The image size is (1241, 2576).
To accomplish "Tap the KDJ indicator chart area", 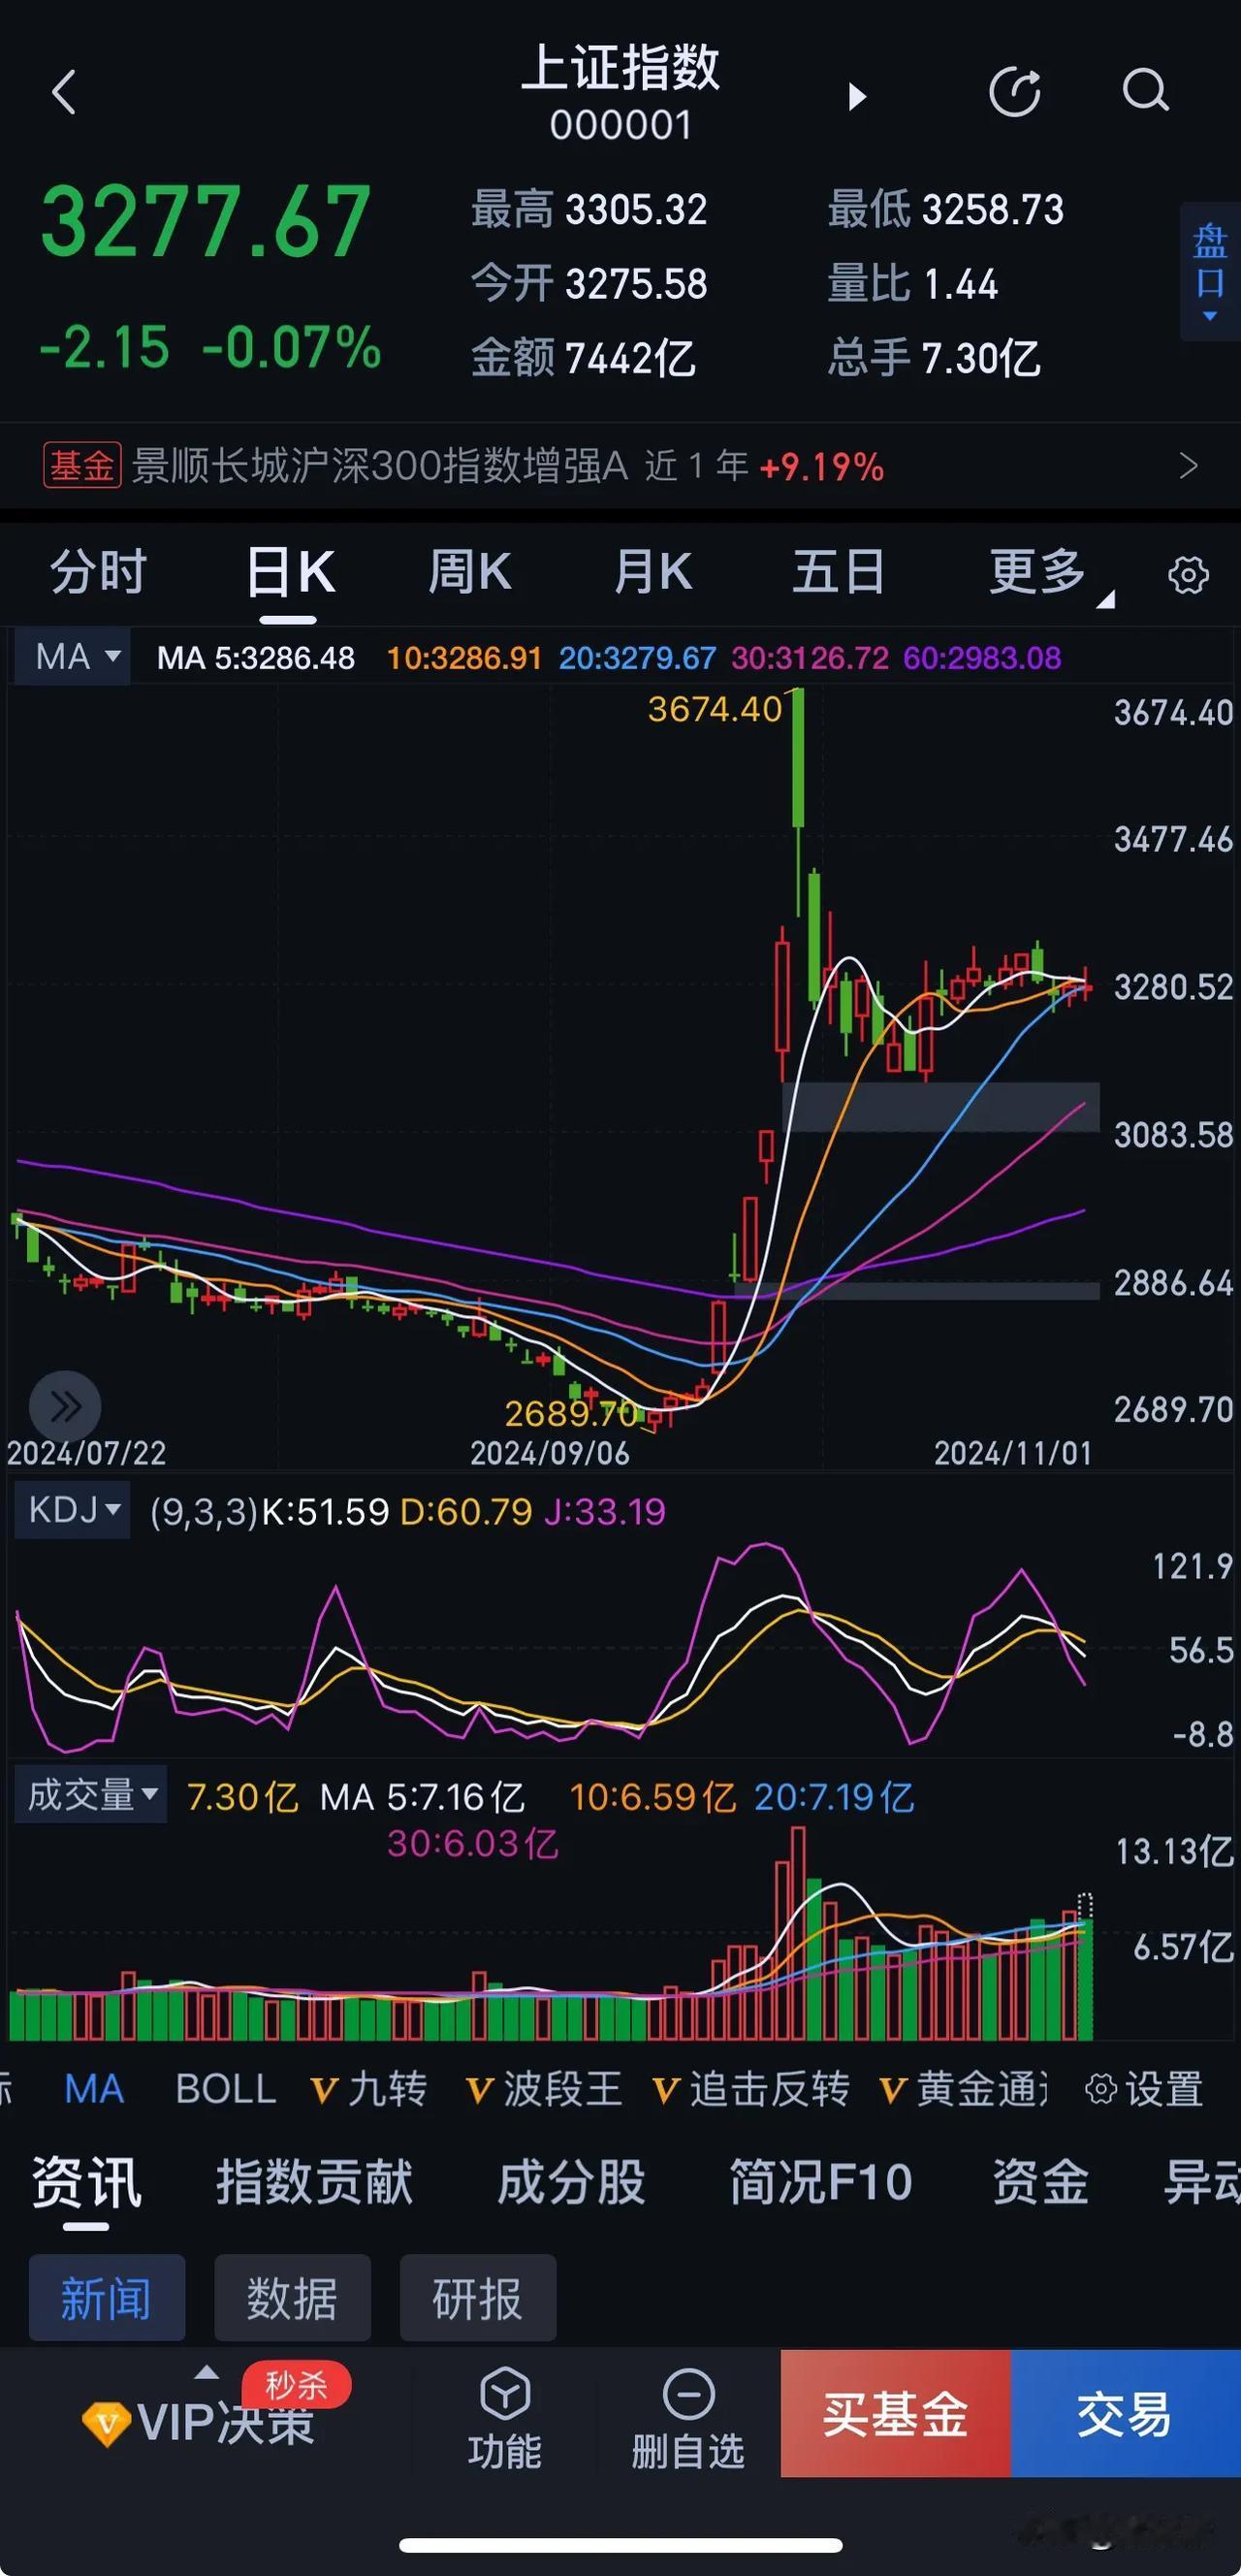I will 550,1648.
